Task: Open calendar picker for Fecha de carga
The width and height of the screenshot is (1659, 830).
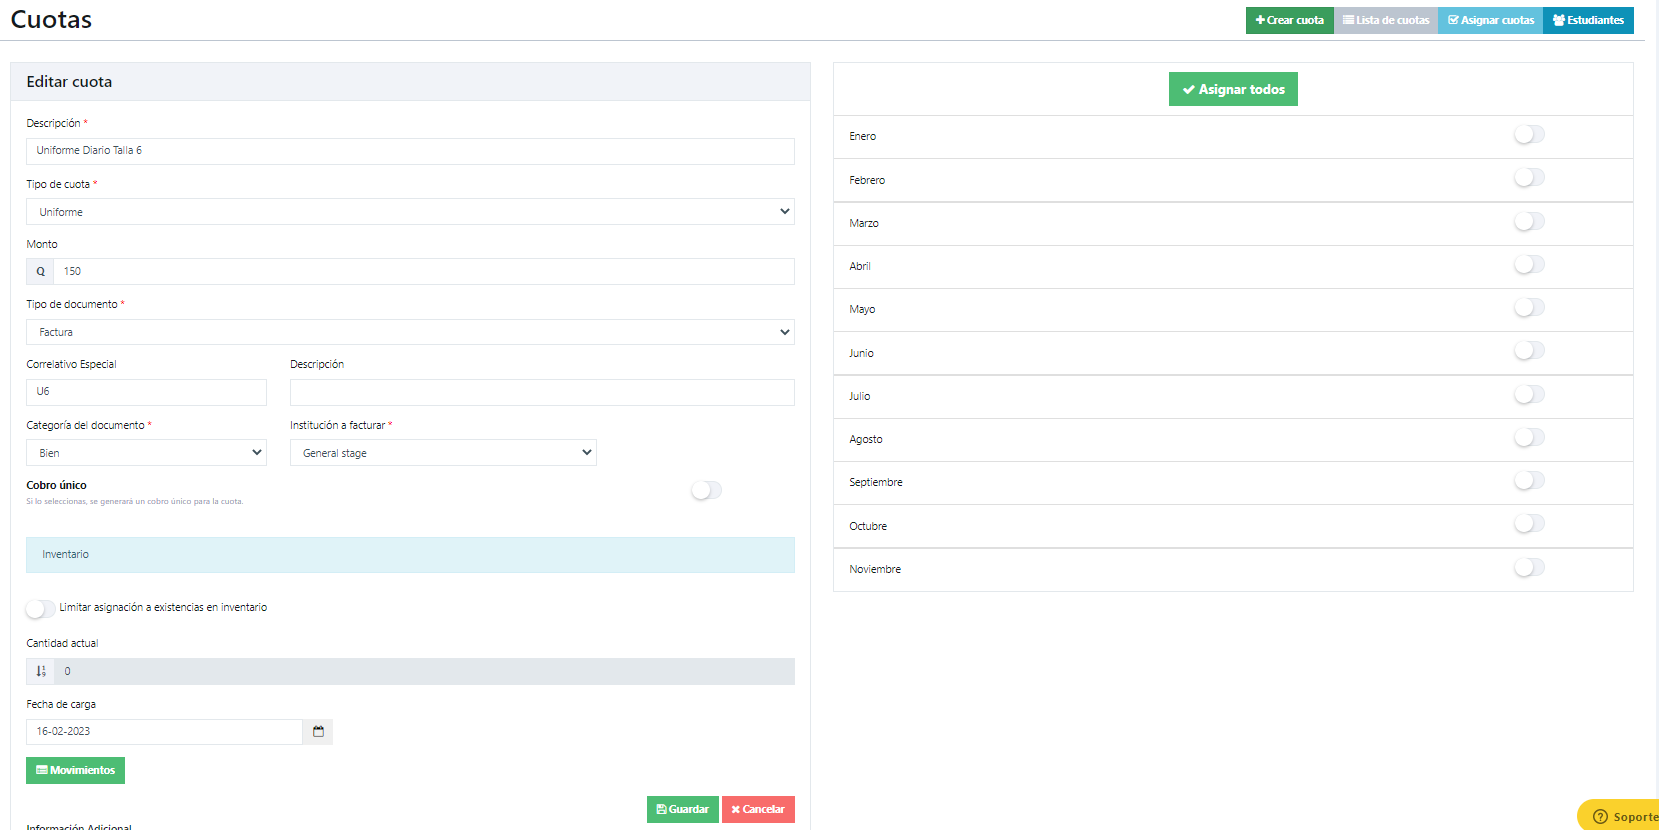Action: pos(318,732)
